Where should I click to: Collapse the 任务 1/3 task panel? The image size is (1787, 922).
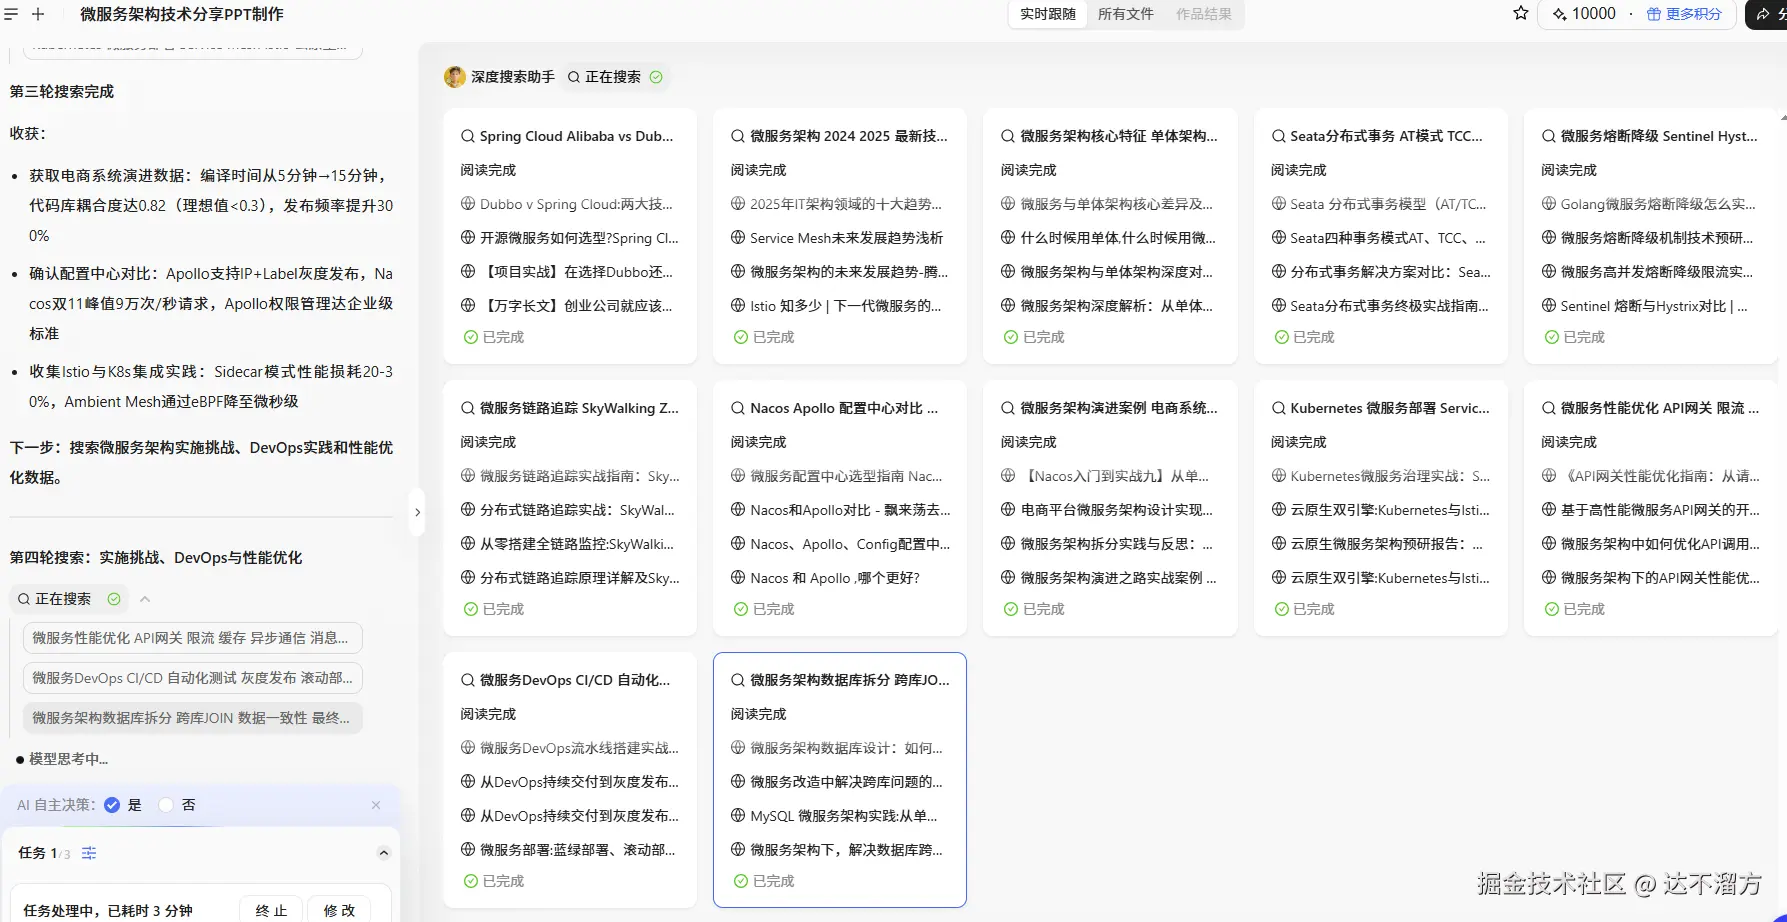(383, 853)
